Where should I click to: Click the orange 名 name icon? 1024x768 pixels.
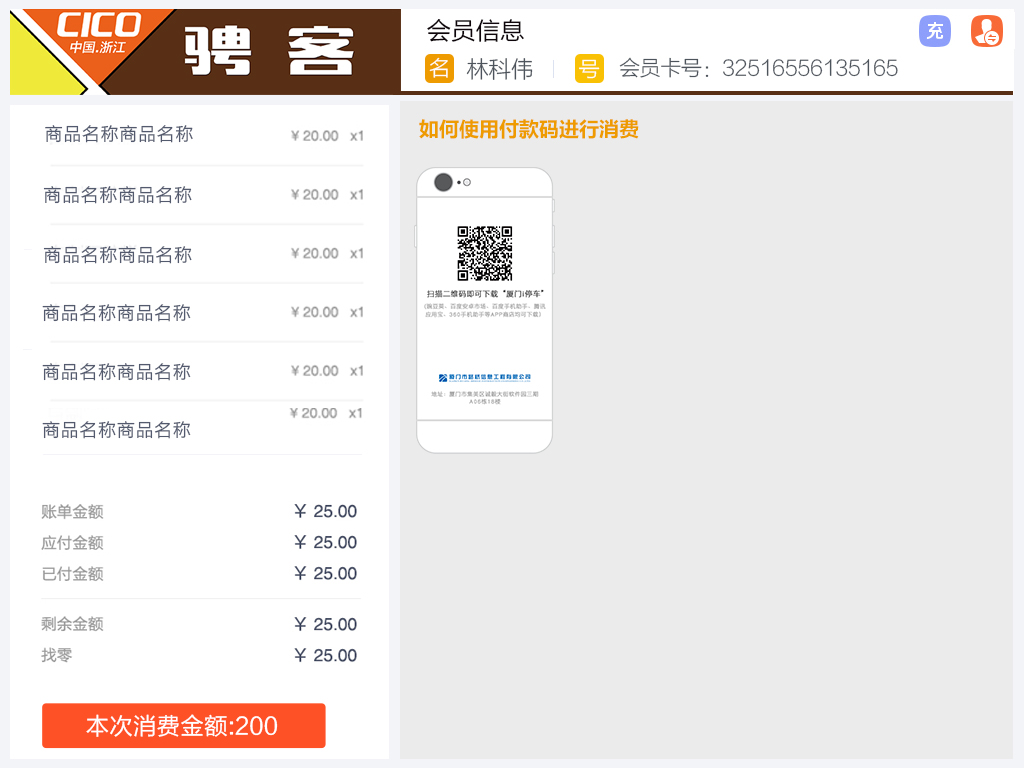point(439,68)
